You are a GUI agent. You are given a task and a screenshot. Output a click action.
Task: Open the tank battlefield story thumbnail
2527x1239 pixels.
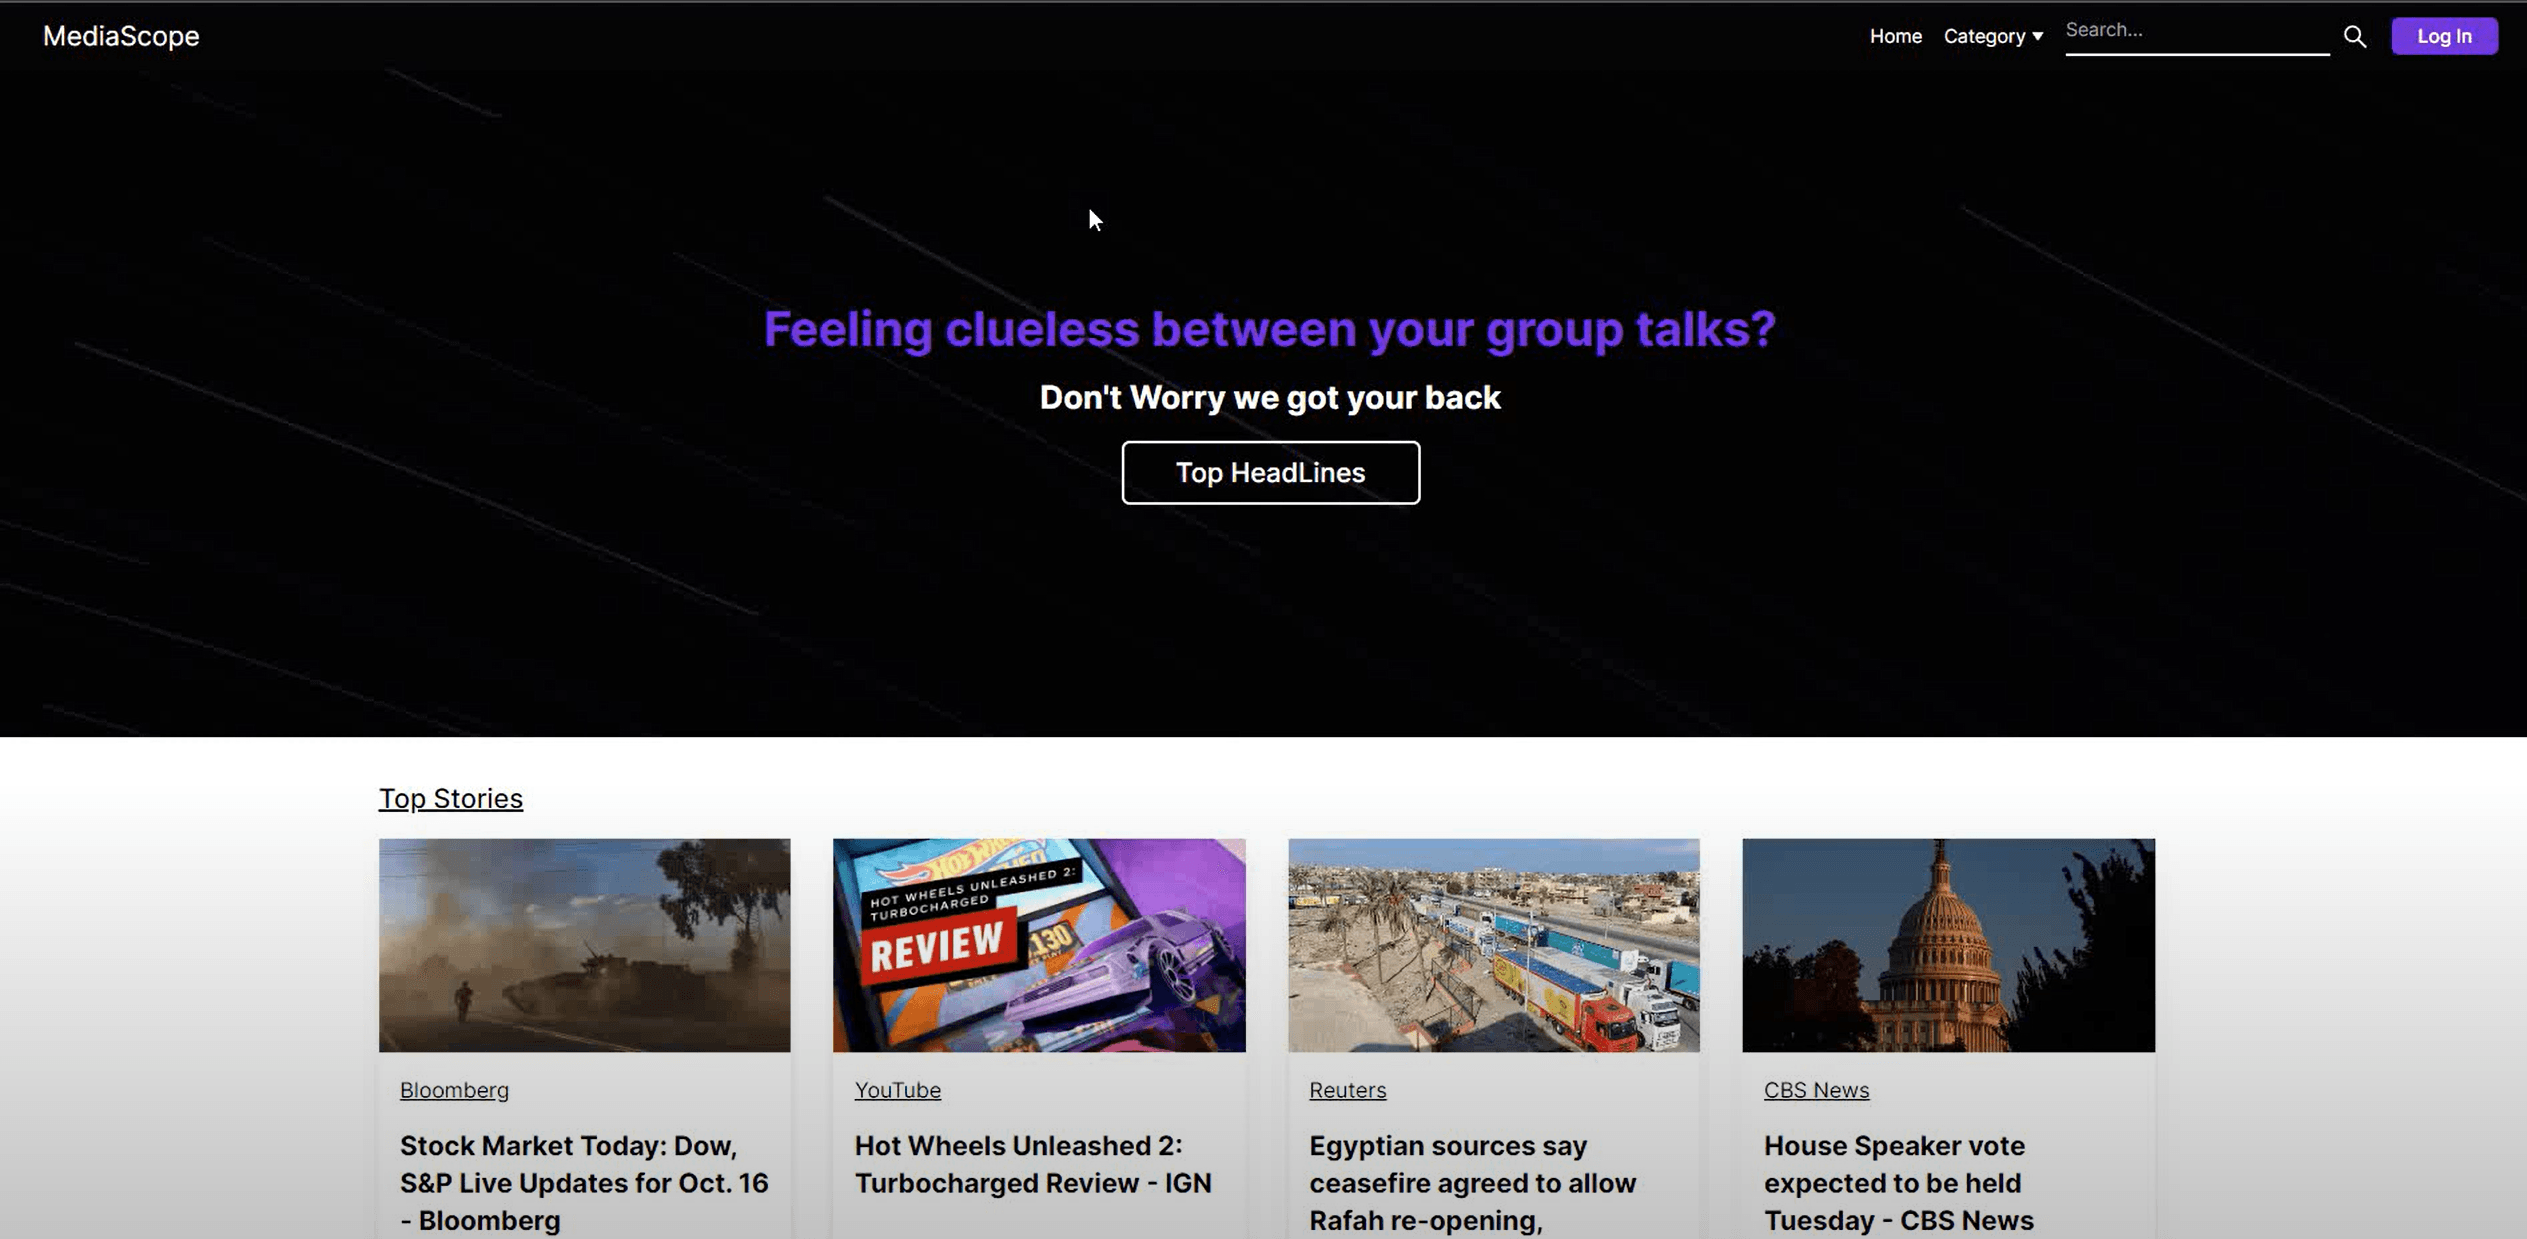click(584, 944)
